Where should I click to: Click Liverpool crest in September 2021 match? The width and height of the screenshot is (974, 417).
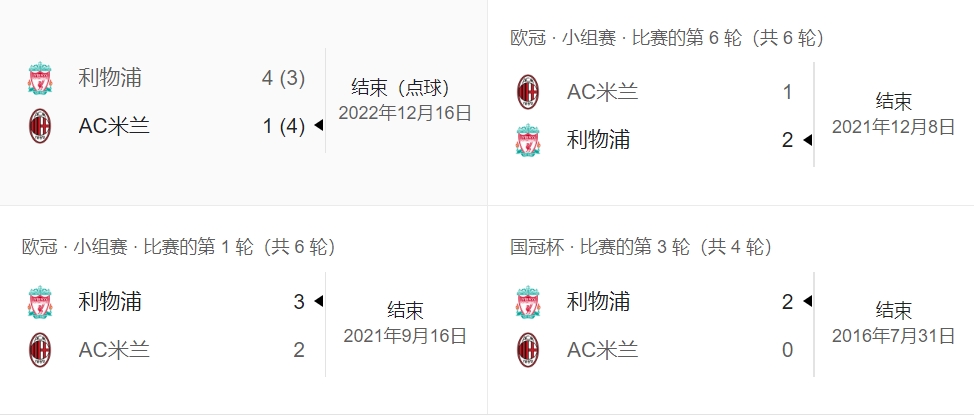click(40, 301)
